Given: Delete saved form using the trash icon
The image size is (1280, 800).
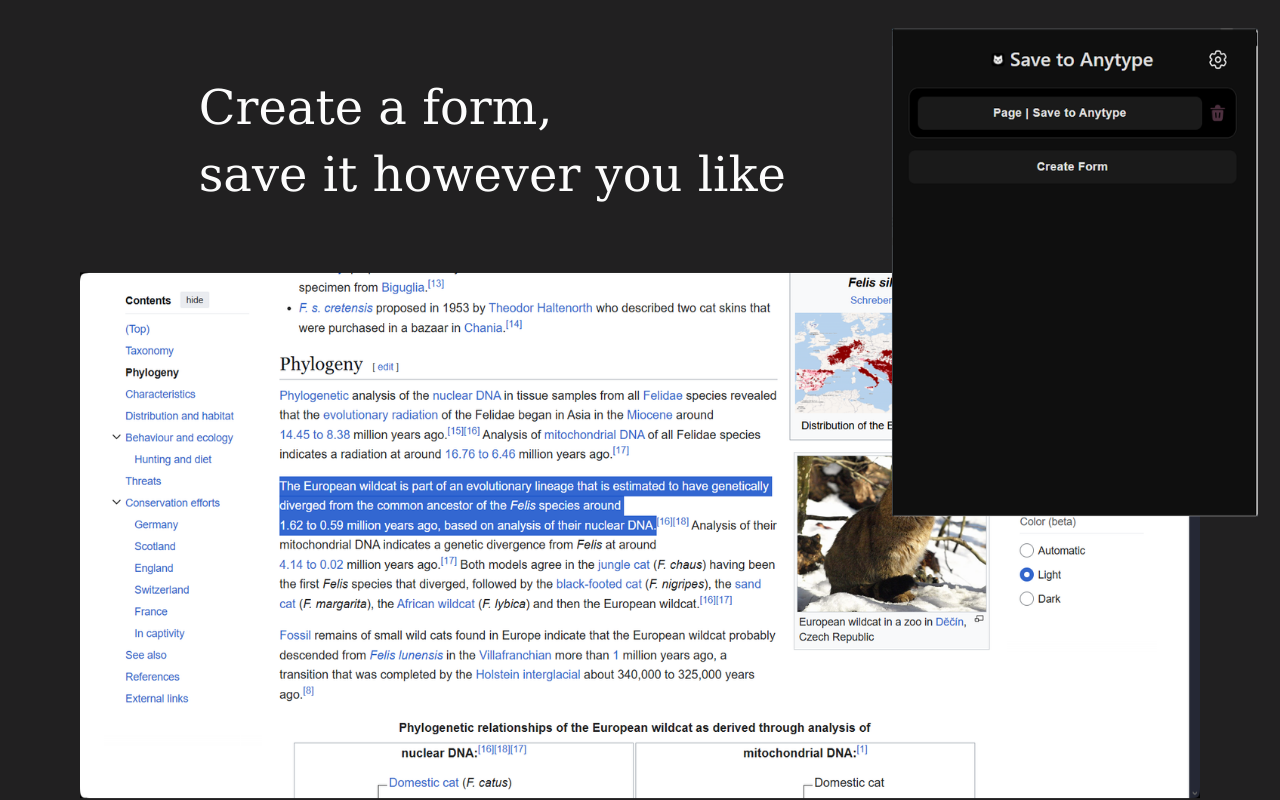Looking at the screenshot, I should (x=1217, y=113).
